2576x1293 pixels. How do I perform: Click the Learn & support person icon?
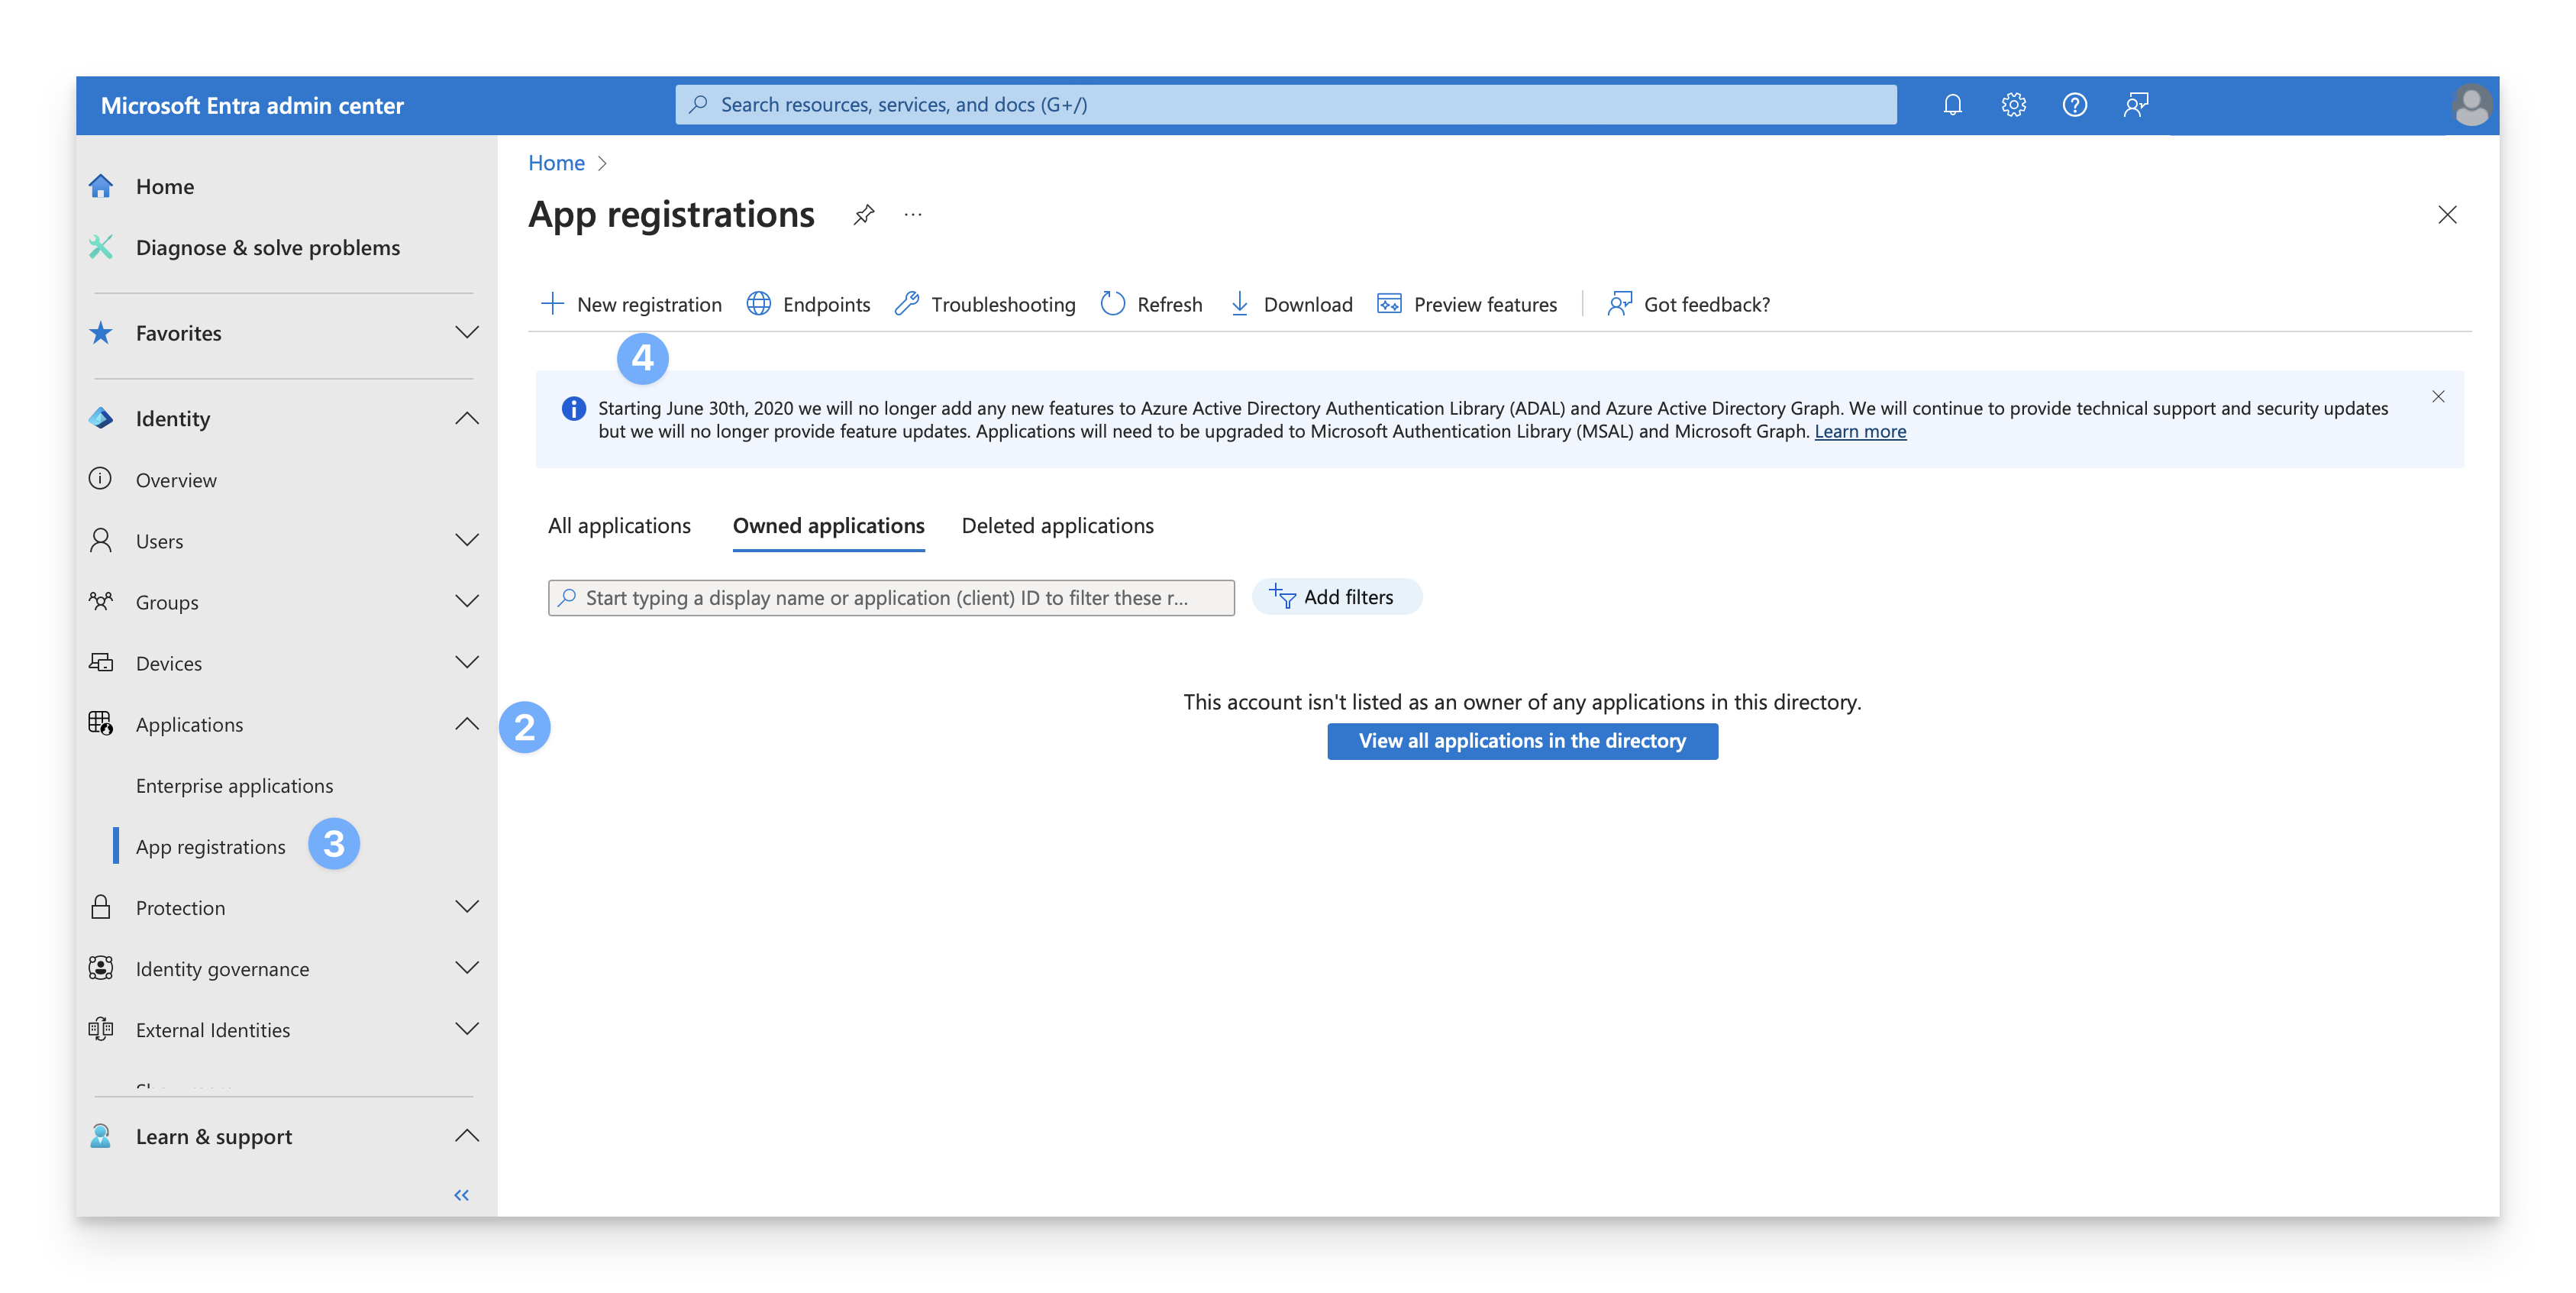pos(101,1136)
